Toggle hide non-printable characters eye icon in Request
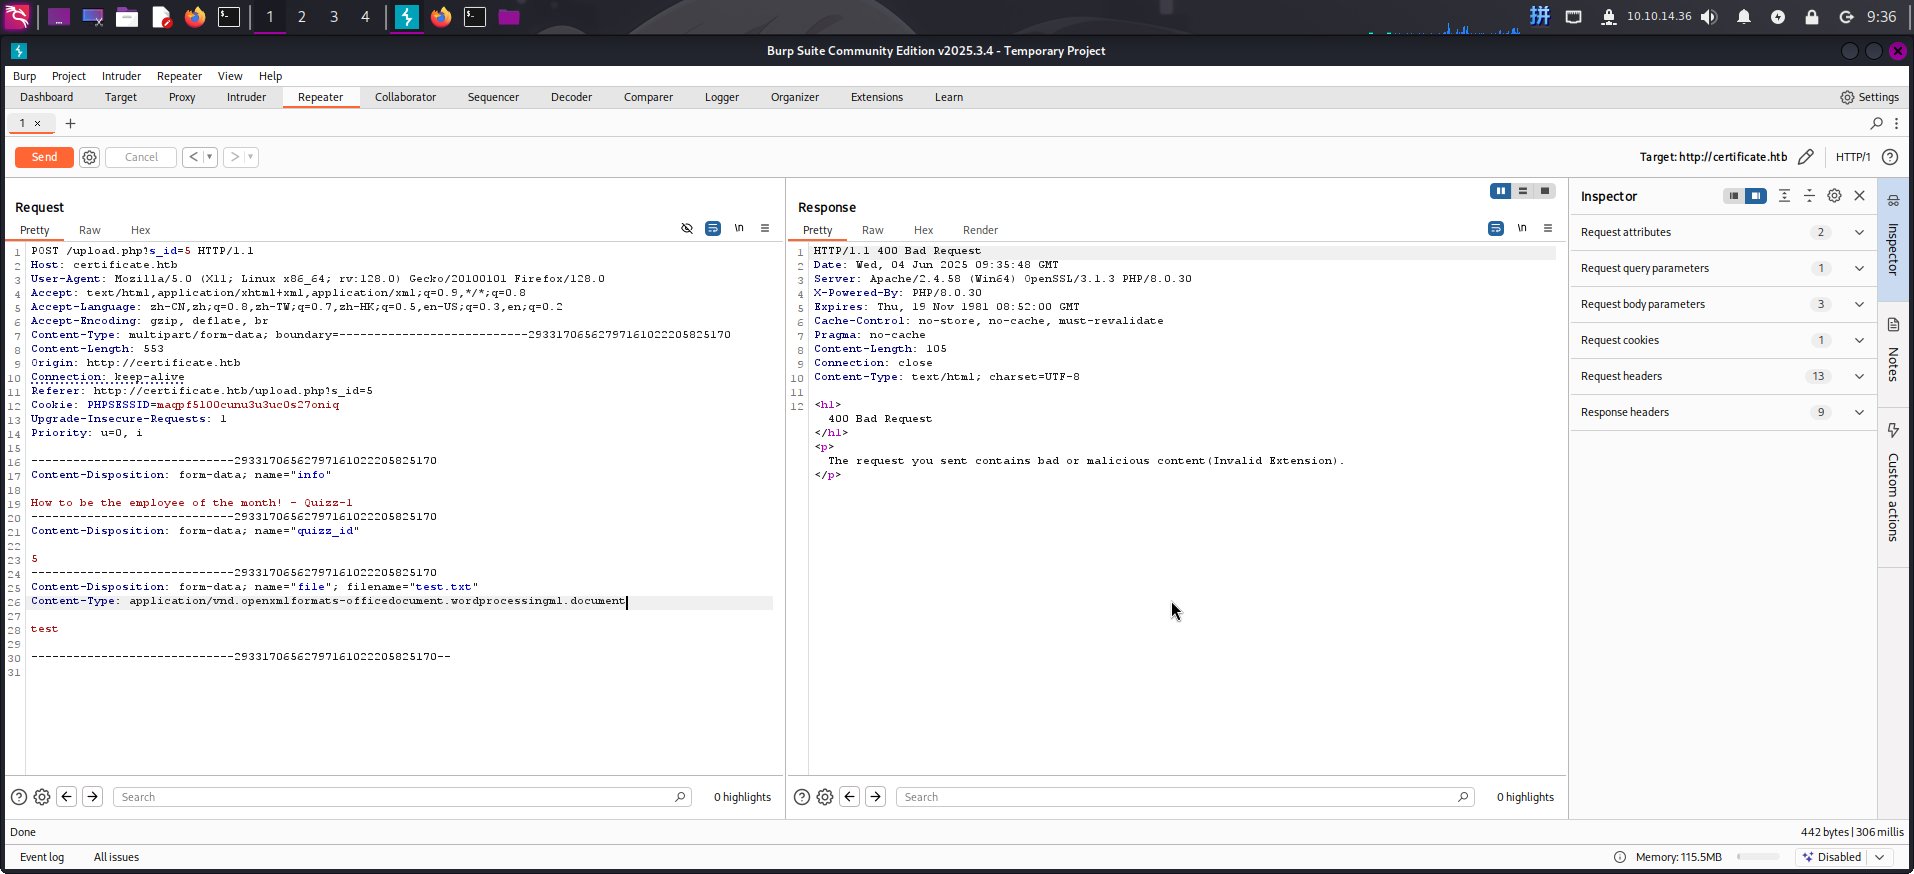Screen dimensions: 1914x874 [687, 228]
